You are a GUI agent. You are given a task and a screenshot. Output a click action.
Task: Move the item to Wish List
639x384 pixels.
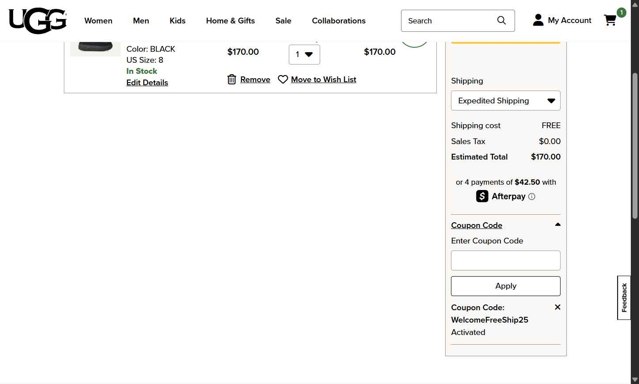pyautogui.click(x=324, y=79)
